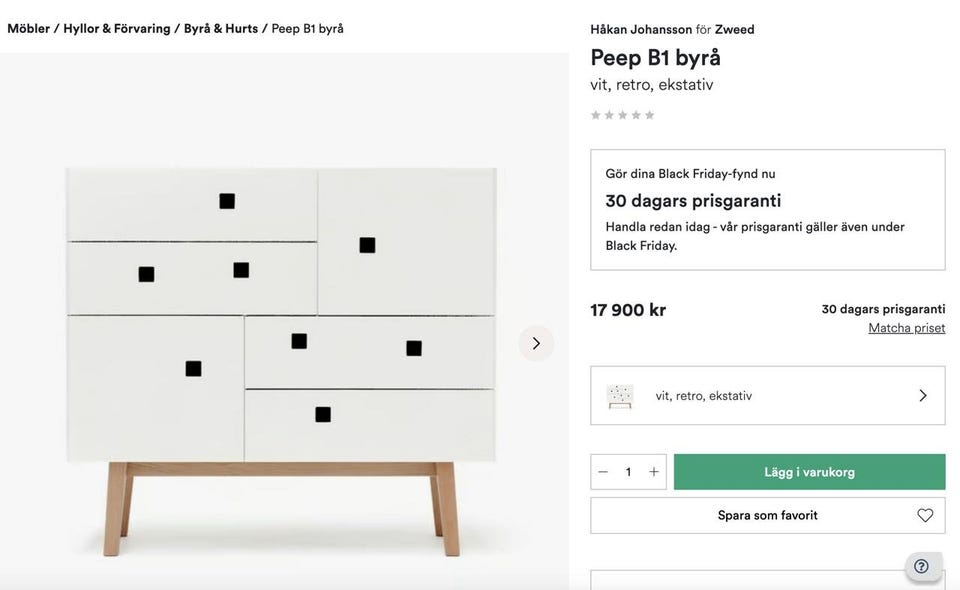Open the help question mark bubble
960x590 pixels.
coord(921,566)
